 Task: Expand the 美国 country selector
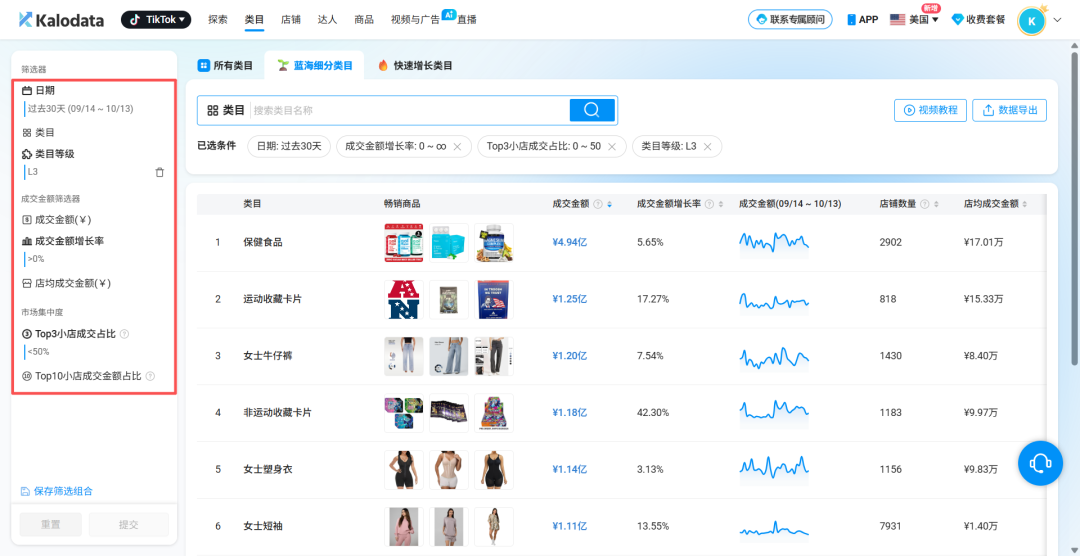[x=914, y=20]
